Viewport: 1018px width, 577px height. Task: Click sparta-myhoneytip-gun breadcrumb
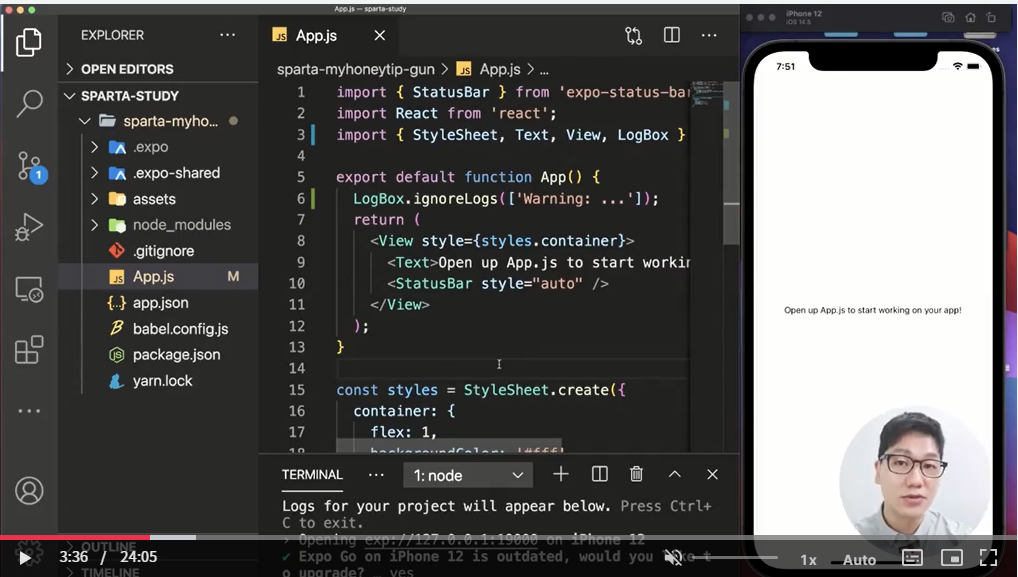point(356,69)
